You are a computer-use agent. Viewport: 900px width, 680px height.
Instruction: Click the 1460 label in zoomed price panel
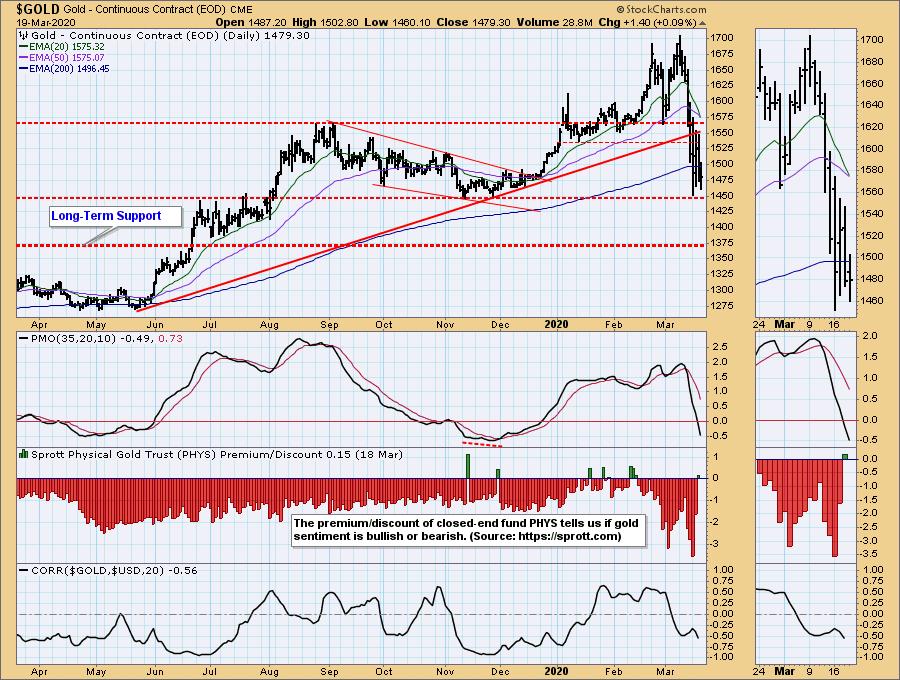pyautogui.click(x=870, y=300)
